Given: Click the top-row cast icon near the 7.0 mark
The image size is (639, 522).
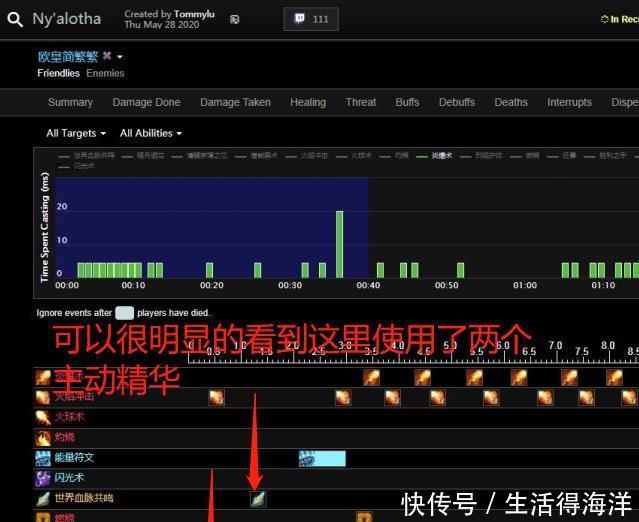Looking at the screenshot, I should 569,377.
